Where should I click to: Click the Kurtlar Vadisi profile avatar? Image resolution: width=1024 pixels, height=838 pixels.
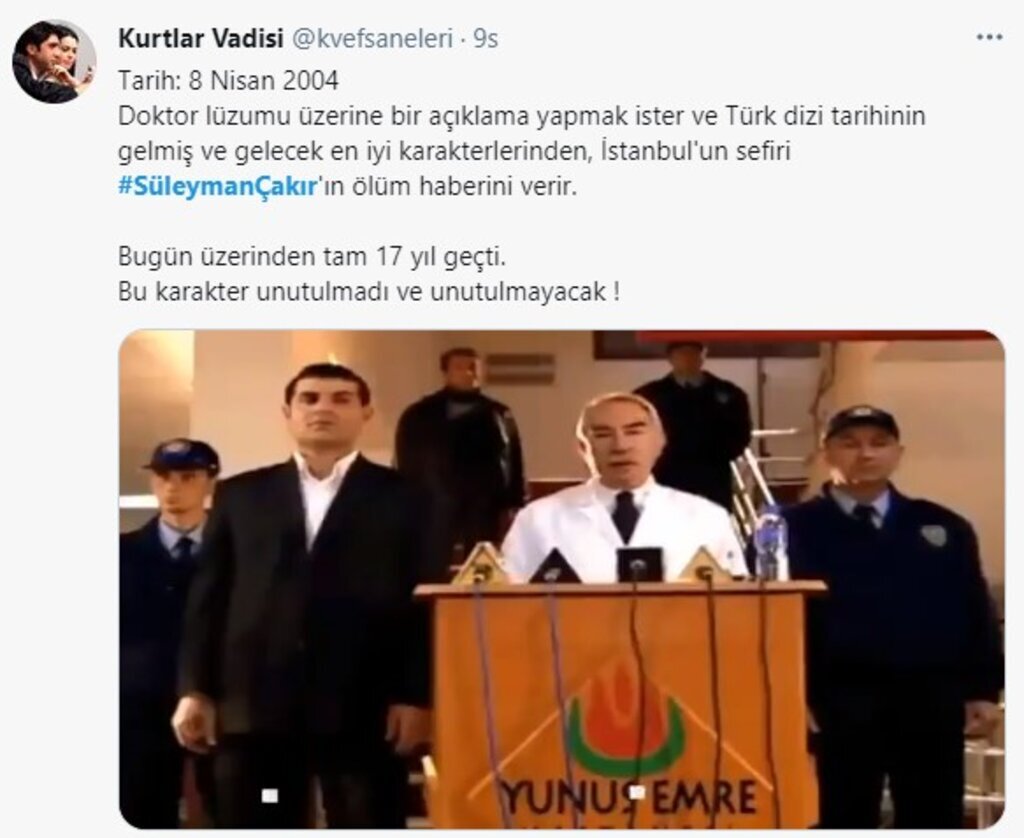[54, 62]
